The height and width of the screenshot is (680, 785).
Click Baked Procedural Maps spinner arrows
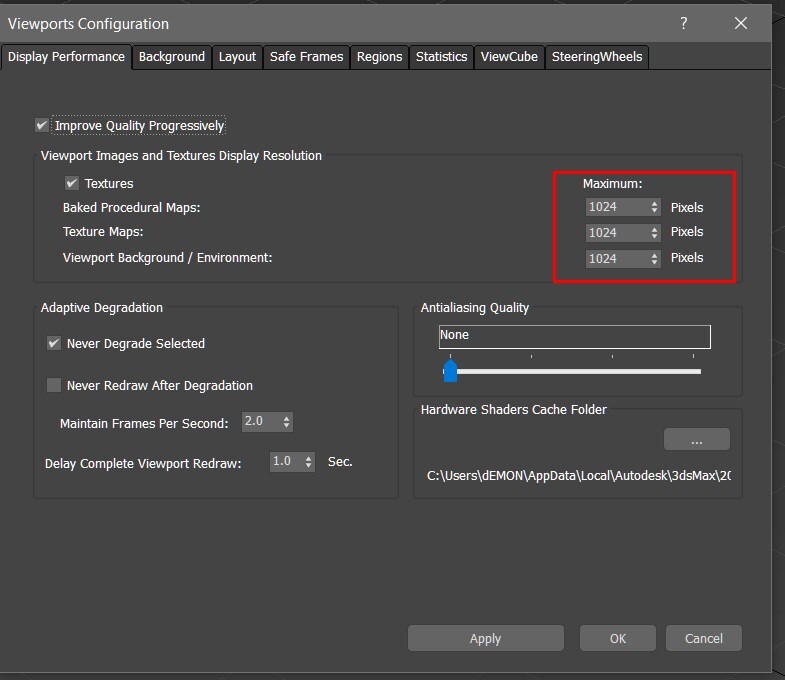coord(654,207)
